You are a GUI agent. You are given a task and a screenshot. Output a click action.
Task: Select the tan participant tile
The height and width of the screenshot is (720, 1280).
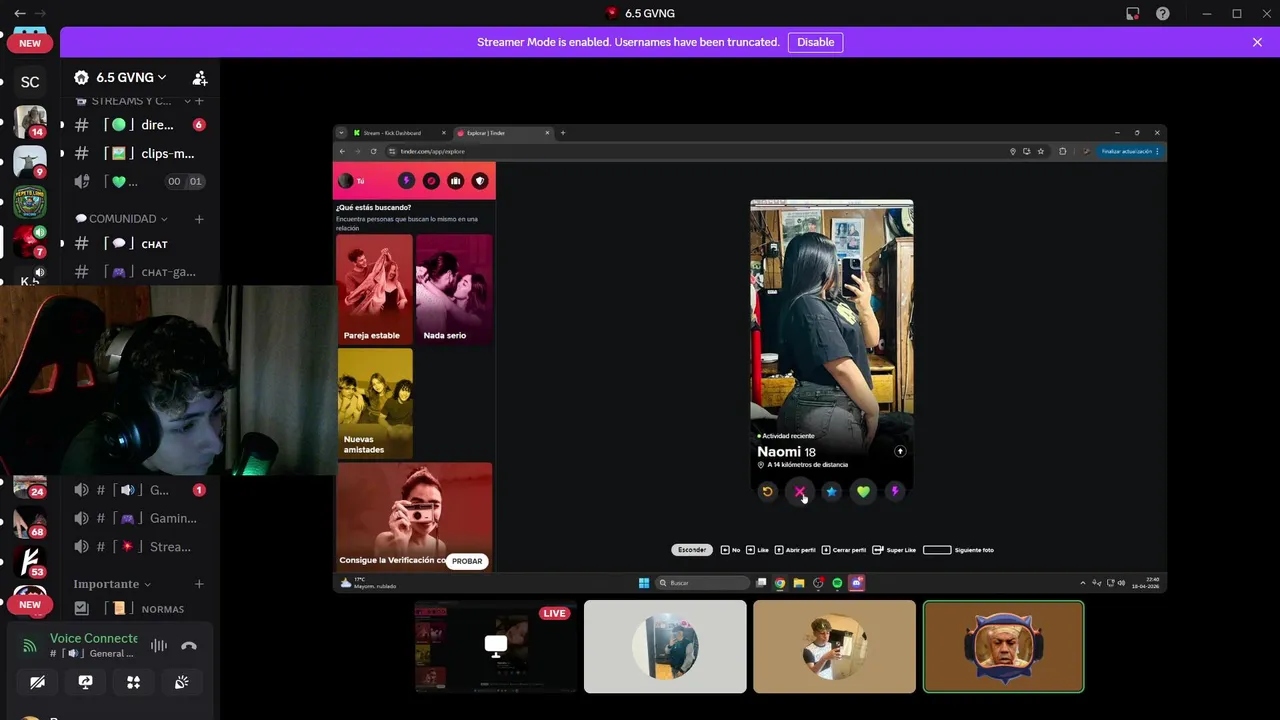point(834,646)
